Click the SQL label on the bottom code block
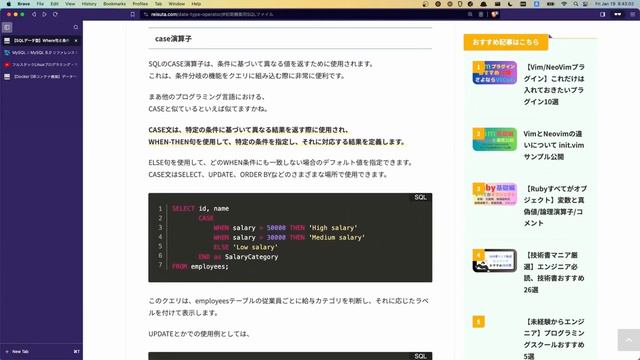Viewport: 640px width, 360px height. click(x=420, y=356)
